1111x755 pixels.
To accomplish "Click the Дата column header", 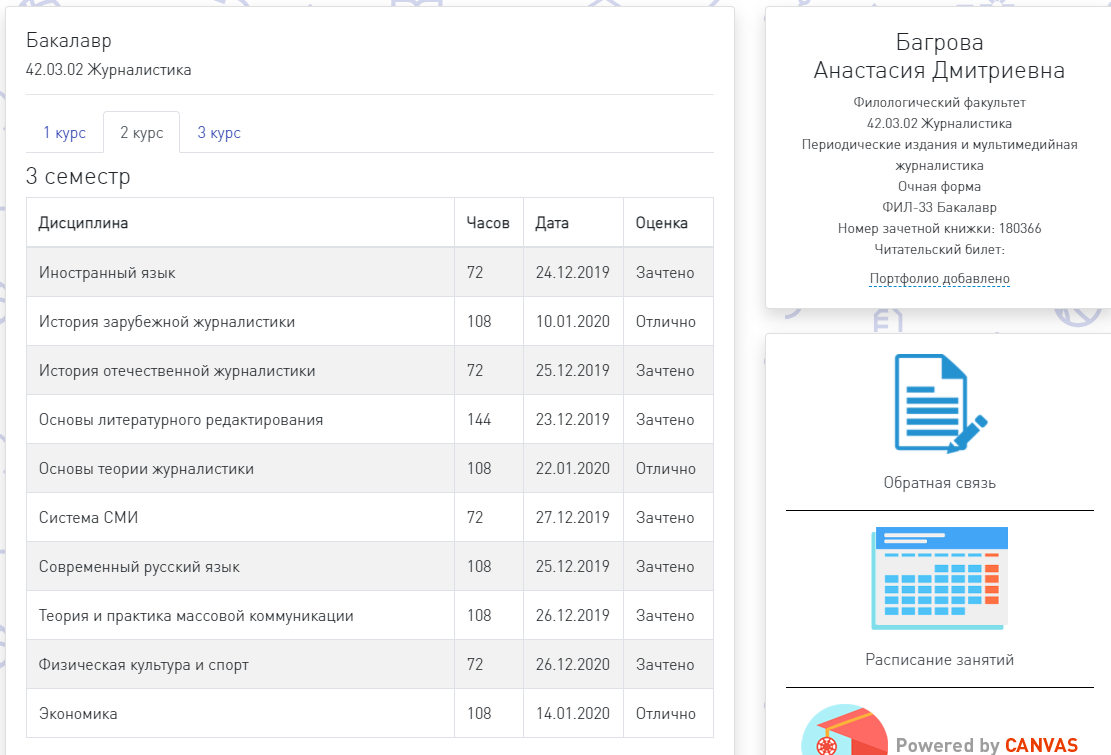I will [x=552, y=223].
